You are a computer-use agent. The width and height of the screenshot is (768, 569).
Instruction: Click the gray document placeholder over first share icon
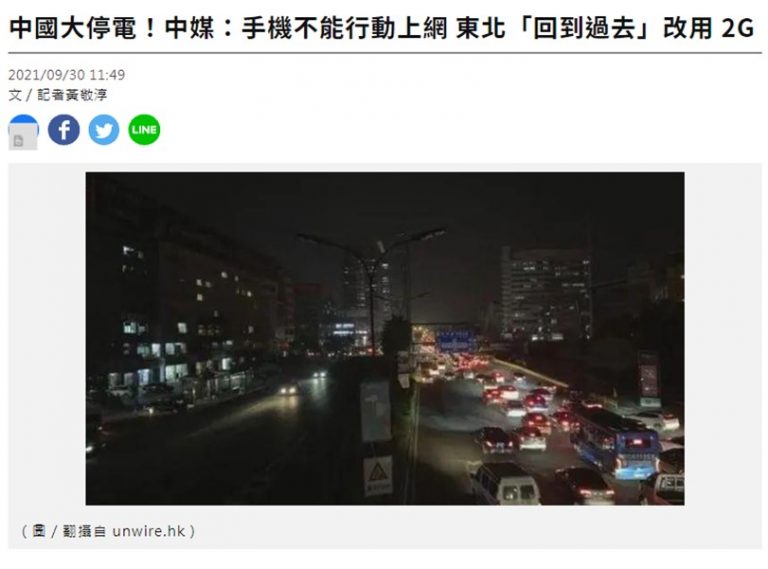click(x=19, y=141)
